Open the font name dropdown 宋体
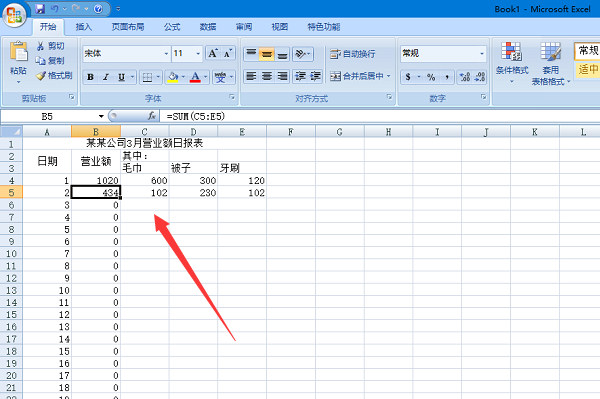The image size is (600, 399). pos(166,54)
